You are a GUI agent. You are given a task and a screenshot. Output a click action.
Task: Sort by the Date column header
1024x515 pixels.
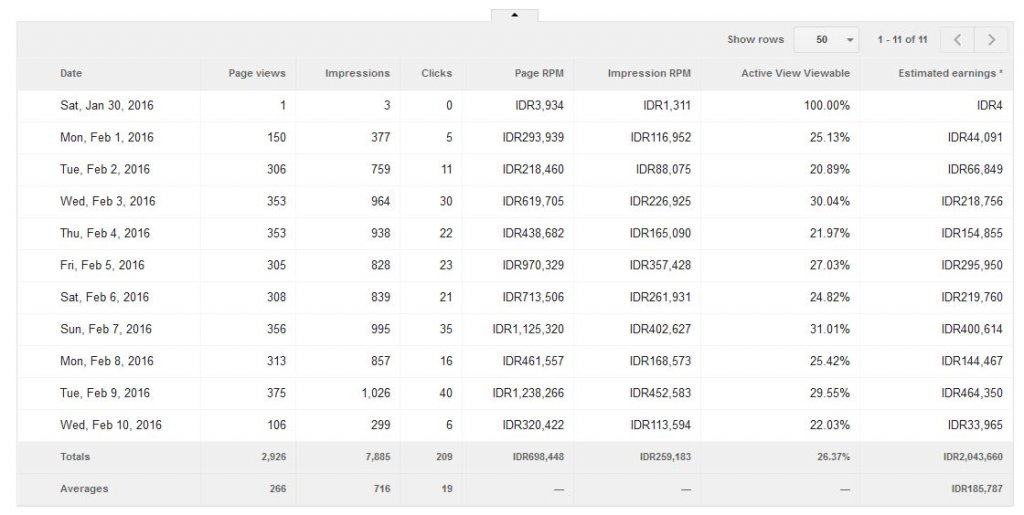point(71,73)
